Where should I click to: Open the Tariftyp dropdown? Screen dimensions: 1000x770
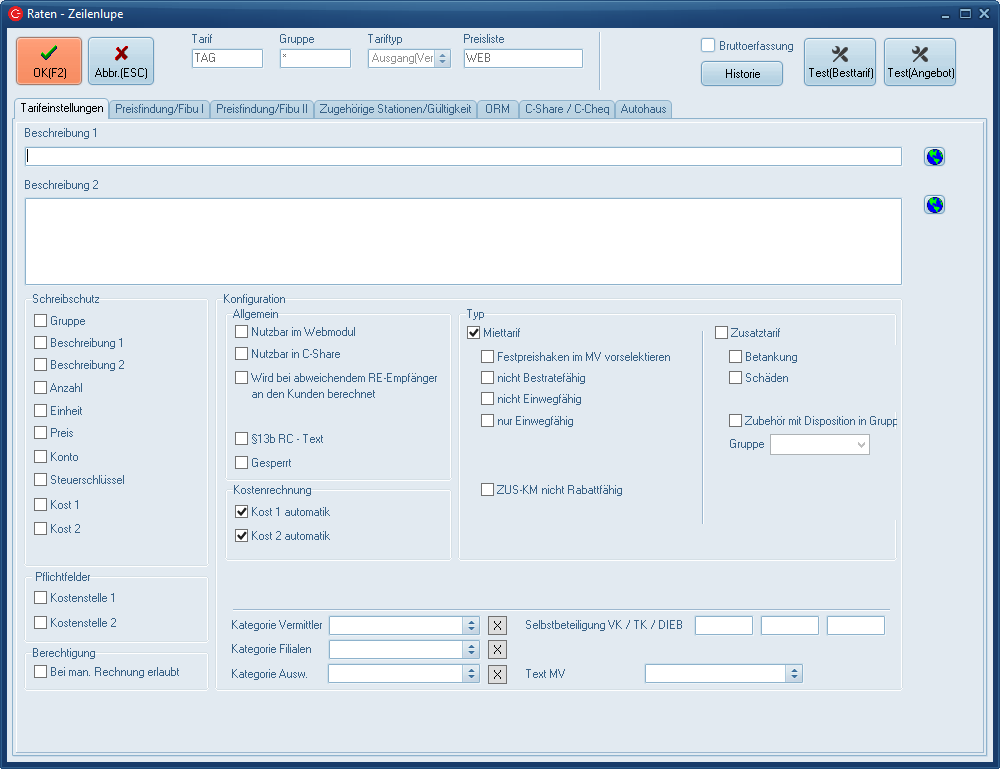442,59
